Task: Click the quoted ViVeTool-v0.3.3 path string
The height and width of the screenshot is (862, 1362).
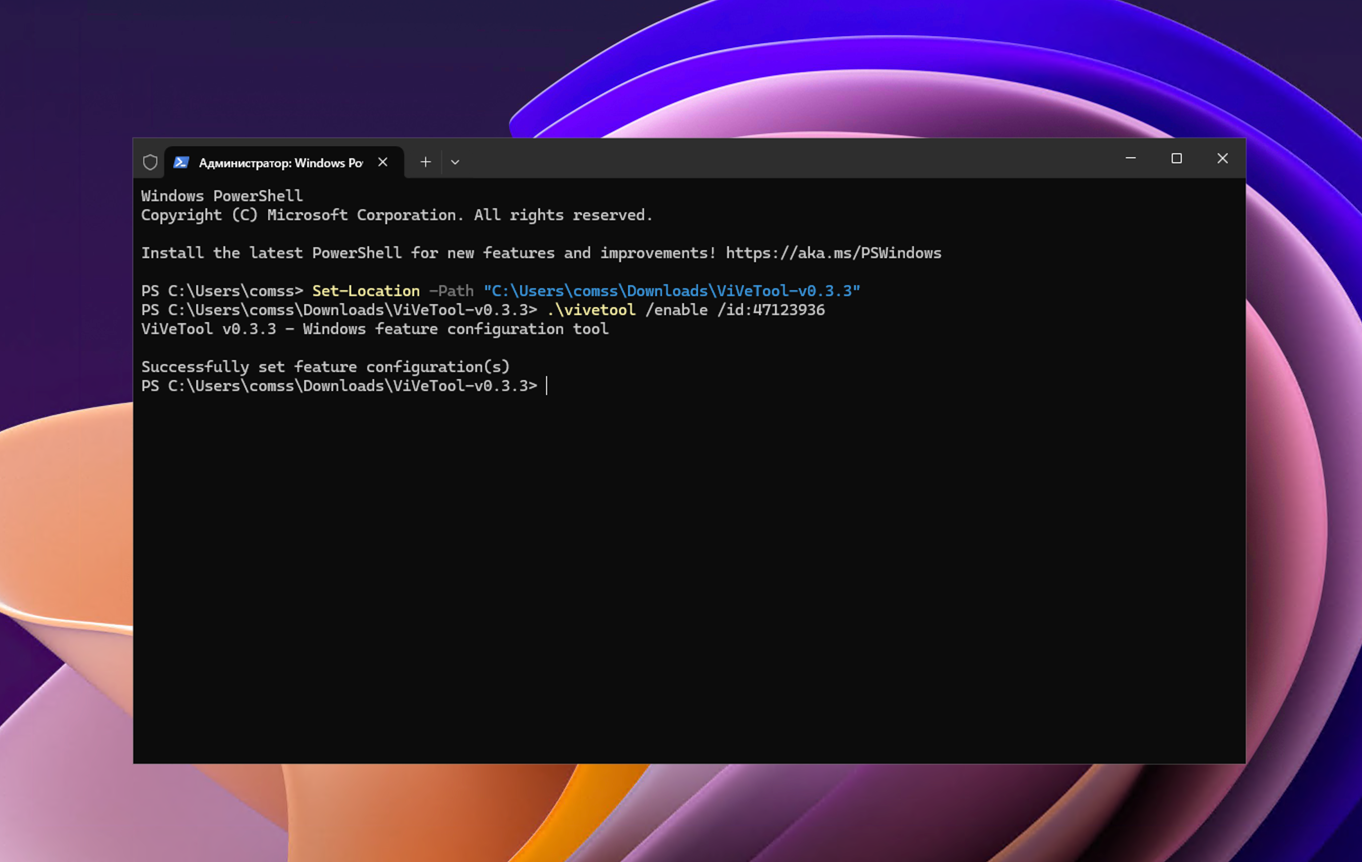Action: pos(672,291)
